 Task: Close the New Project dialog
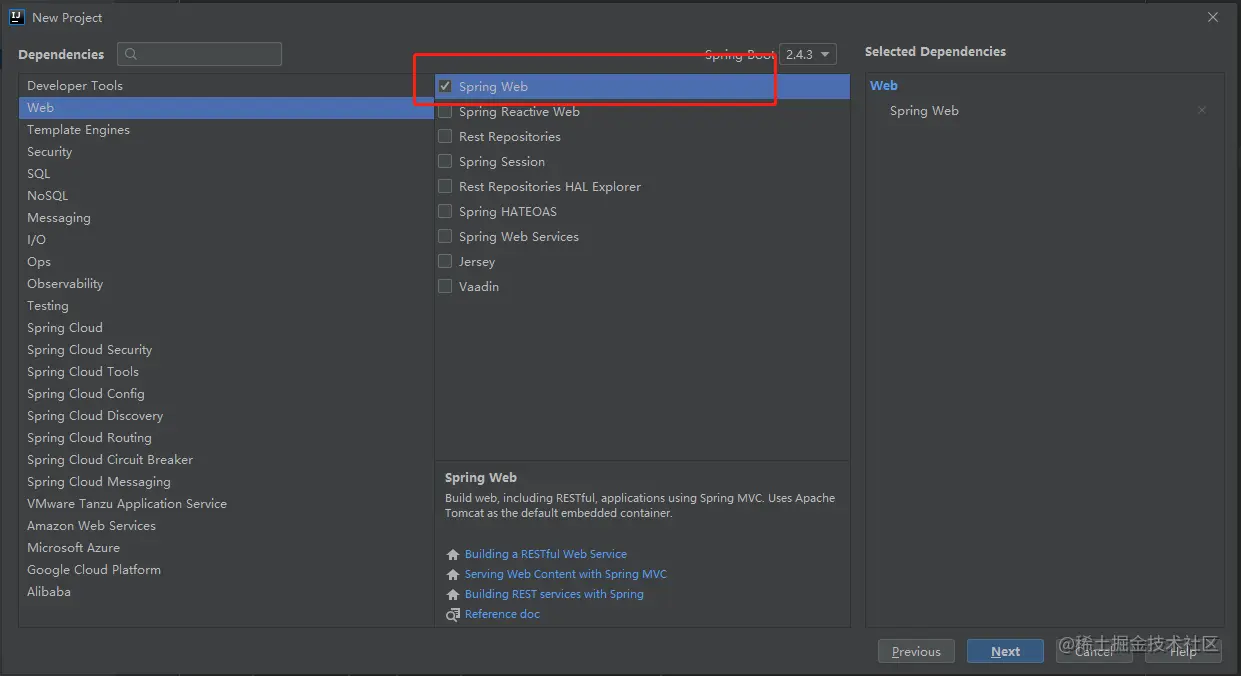[1213, 17]
